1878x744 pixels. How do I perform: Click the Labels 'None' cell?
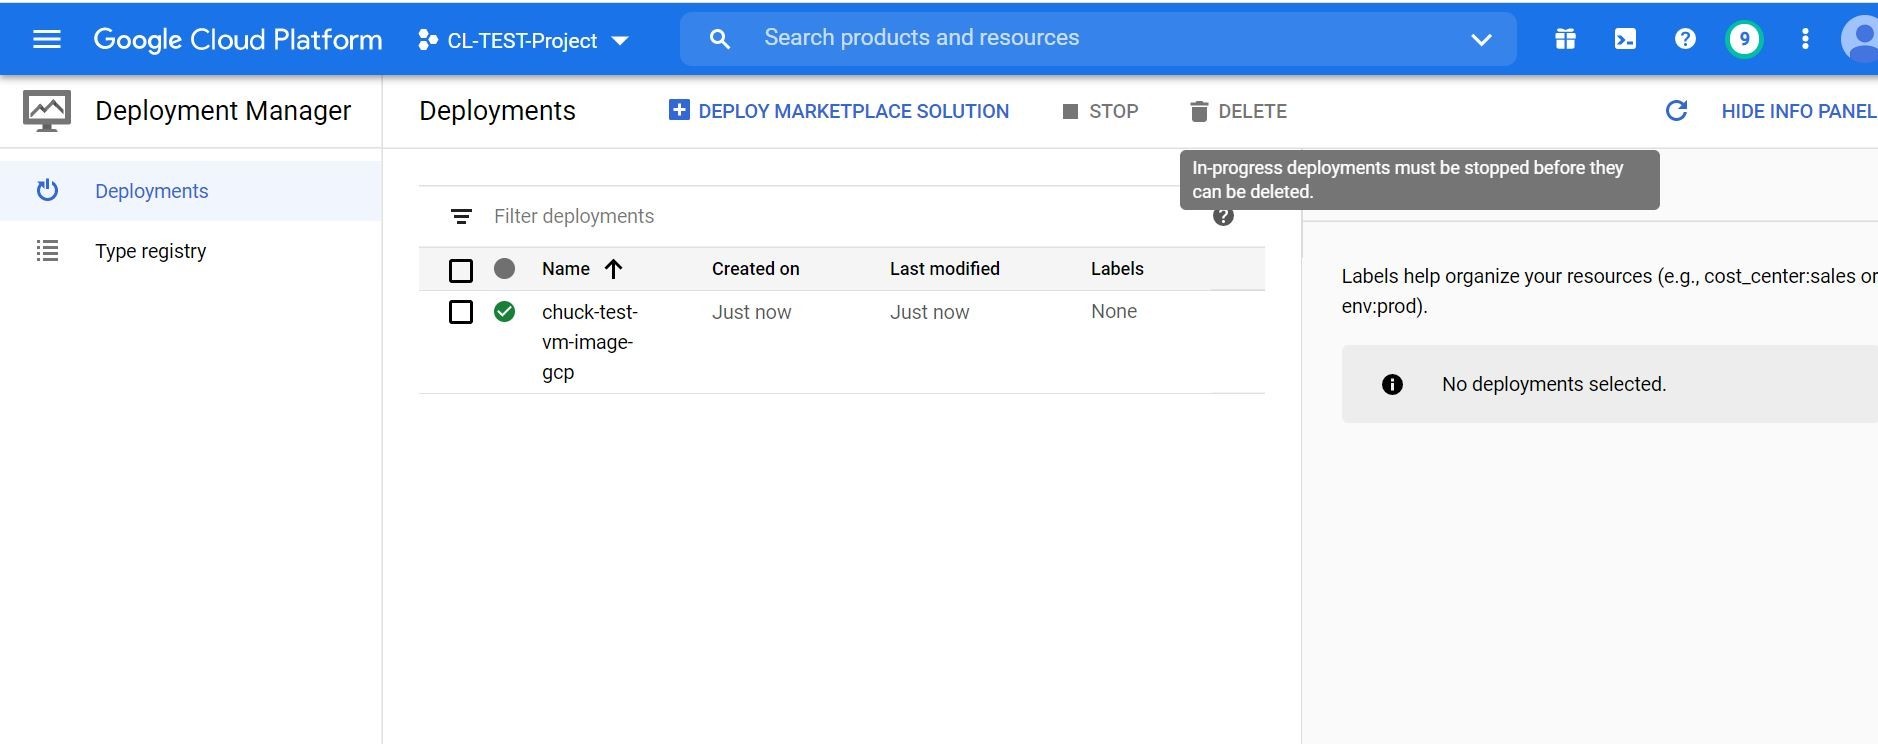coord(1114,311)
